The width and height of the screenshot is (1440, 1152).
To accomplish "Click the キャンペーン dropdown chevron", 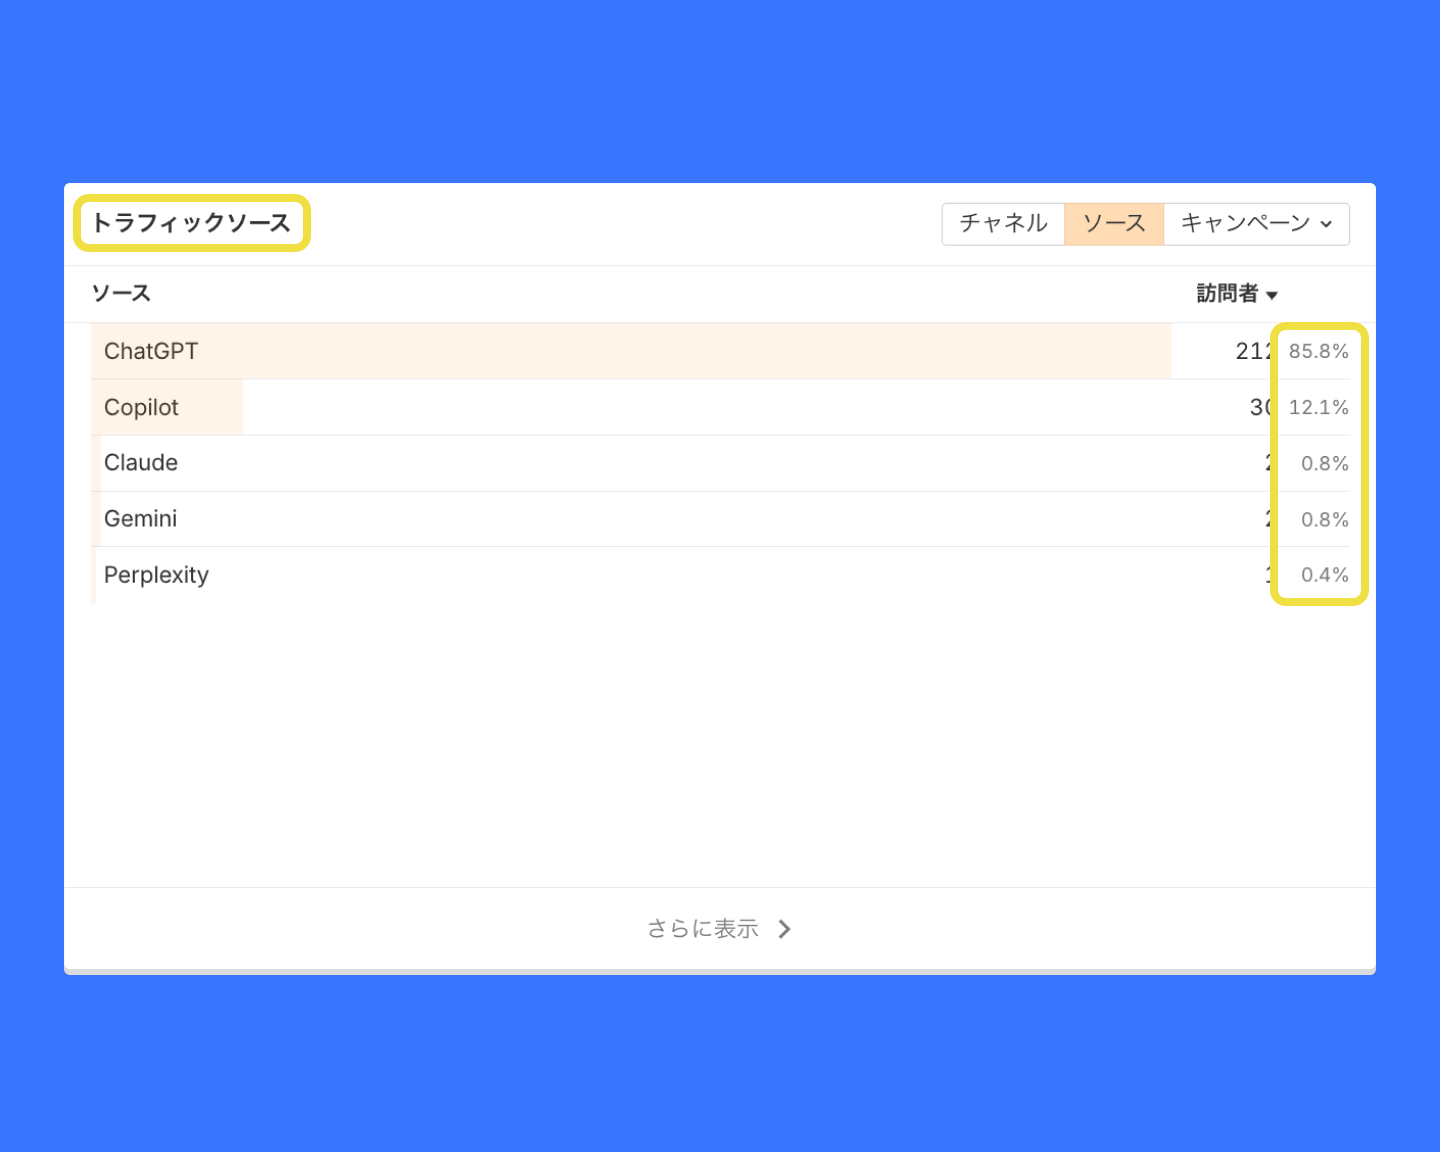I will 1326,224.
